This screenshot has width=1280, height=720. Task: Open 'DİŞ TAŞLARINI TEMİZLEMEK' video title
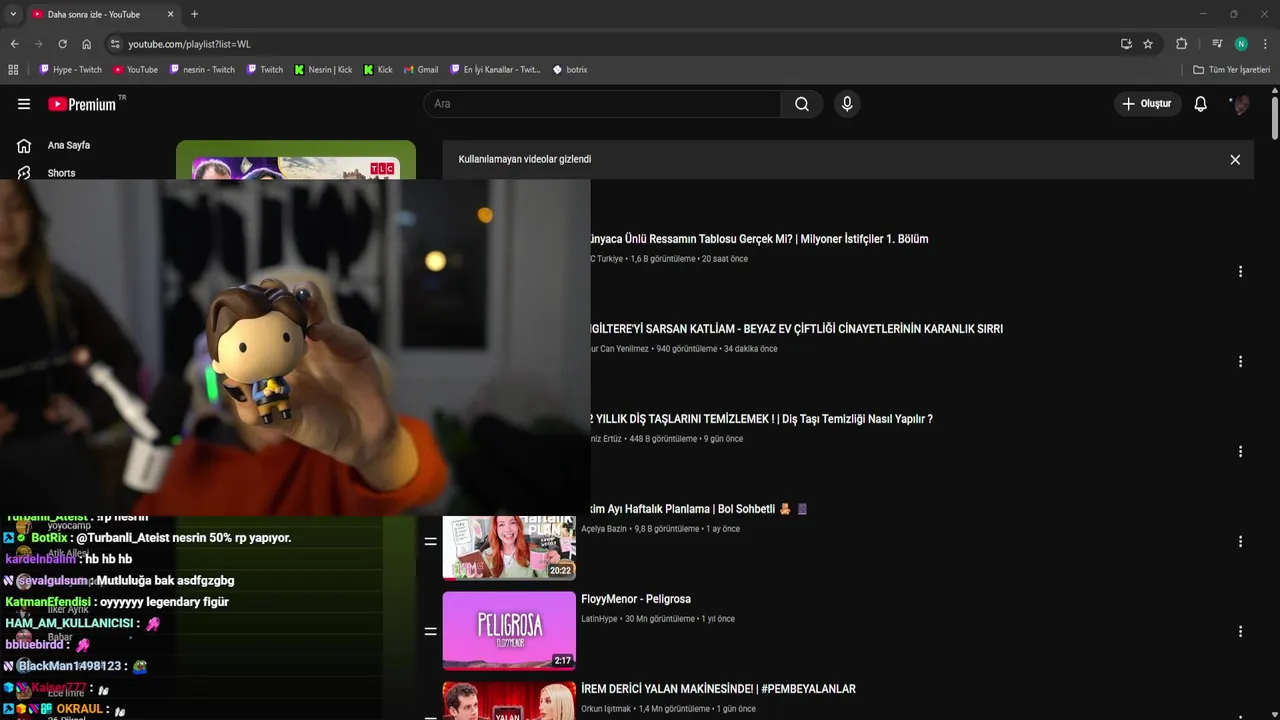click(762, 419)
